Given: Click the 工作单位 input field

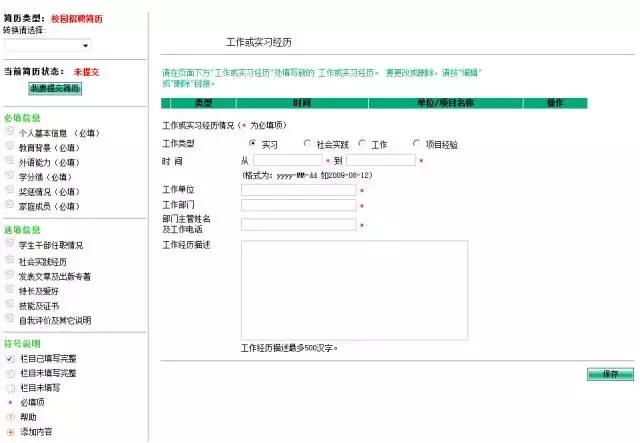Looking at the screenshot, I should (298, 190).
